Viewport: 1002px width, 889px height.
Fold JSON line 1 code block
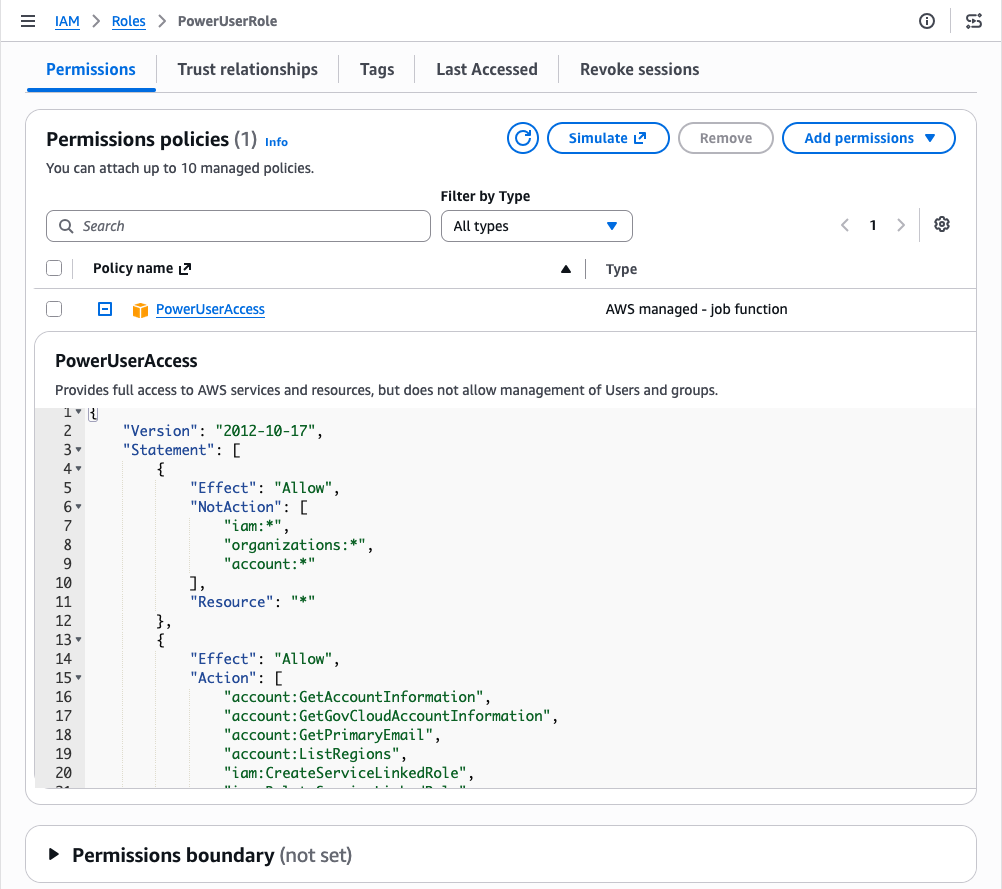(x=79, y=412)
